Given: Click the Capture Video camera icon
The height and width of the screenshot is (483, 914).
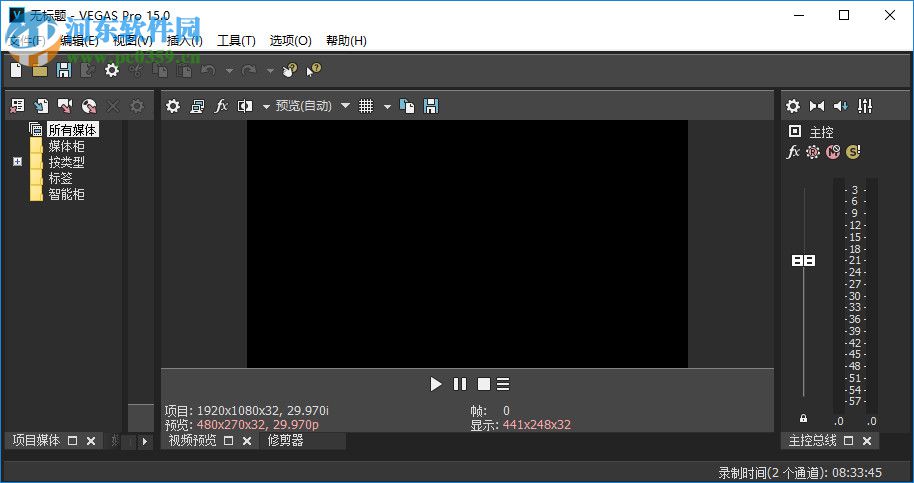Looking at the screenshot, I should pos(65,105).
